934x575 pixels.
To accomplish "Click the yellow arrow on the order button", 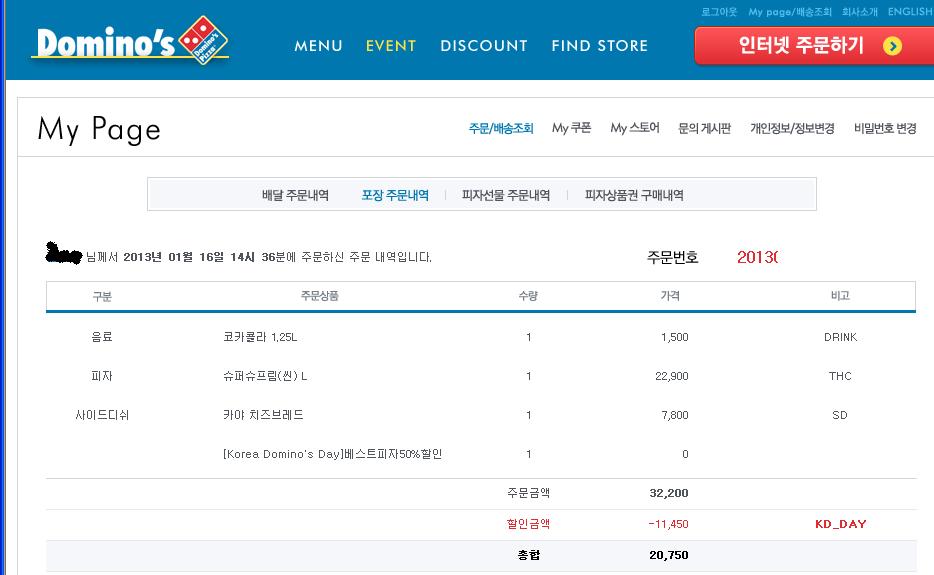I will [893, 46].
